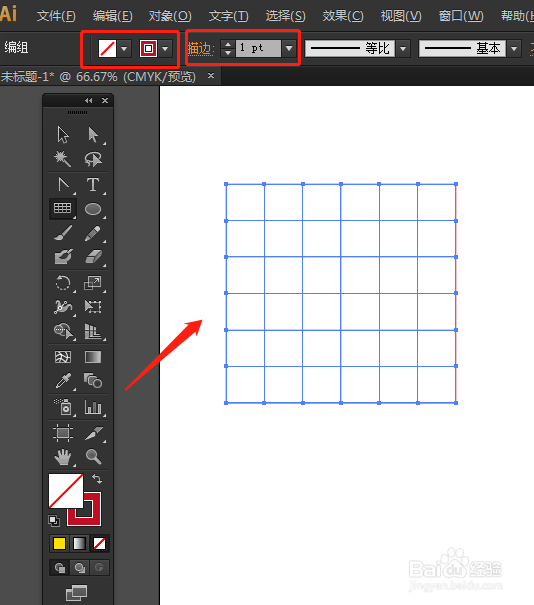Image resolution: width=534 pixels, height=605 pixels.
Task: Select the Slice tool
Action: pyautogui.click(x=93, y=433)
